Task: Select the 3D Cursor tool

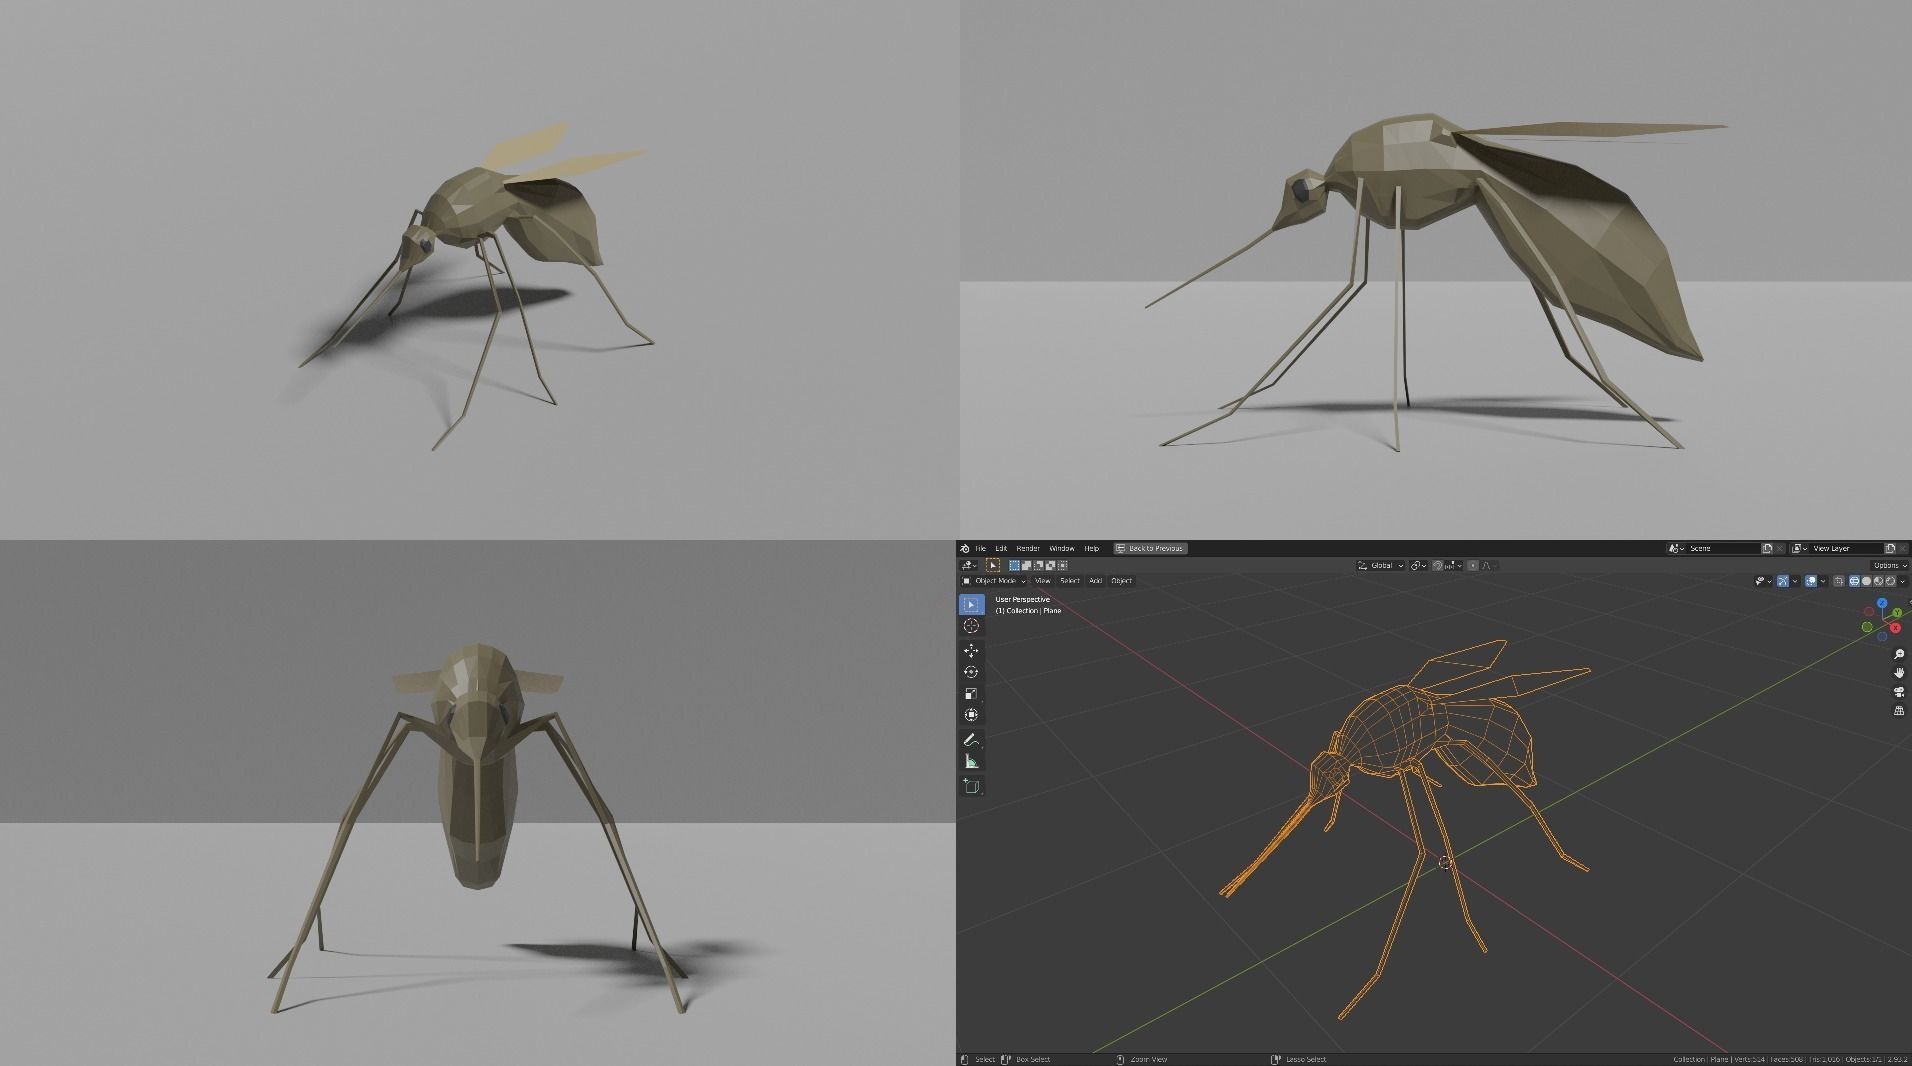Action: click(x=972, y=626)
